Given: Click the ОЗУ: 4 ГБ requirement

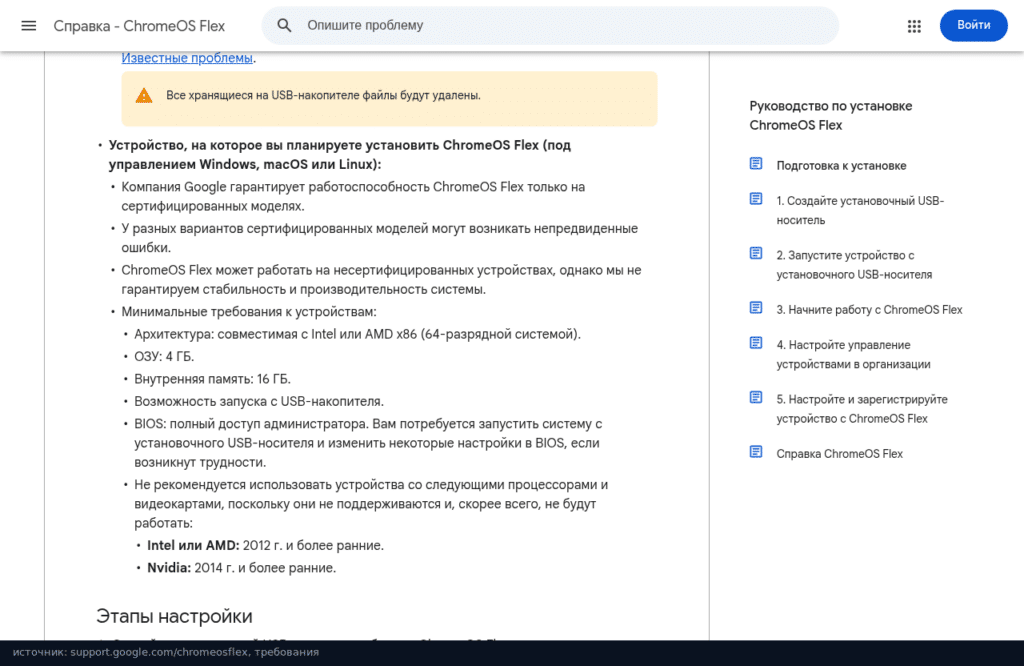Looking at the screenshot, I should tap(164, 357).
